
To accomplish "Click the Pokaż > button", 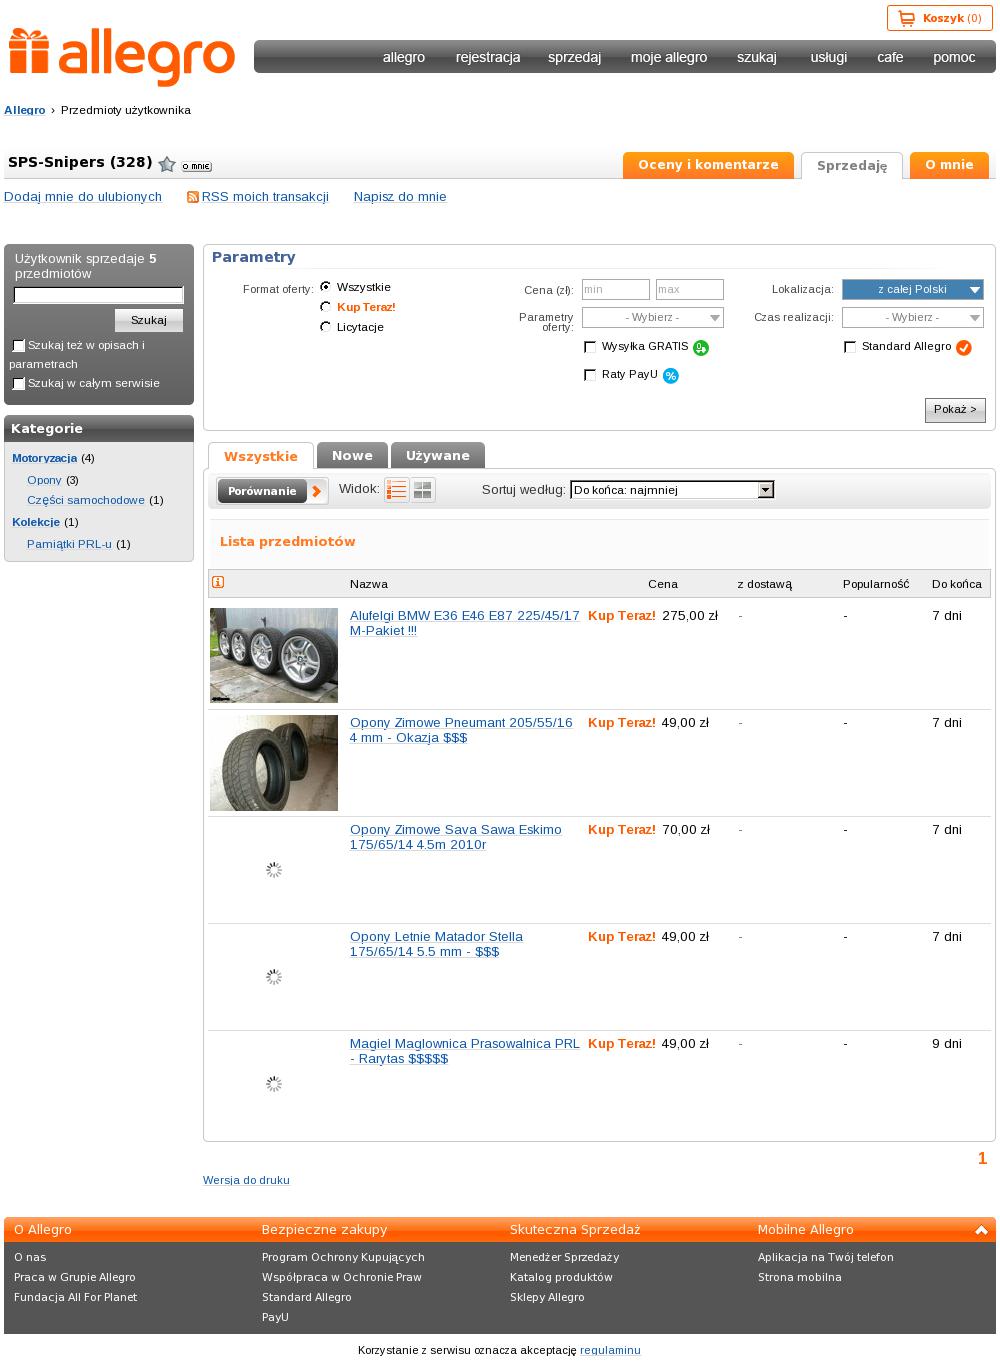I will coord(955,410).
